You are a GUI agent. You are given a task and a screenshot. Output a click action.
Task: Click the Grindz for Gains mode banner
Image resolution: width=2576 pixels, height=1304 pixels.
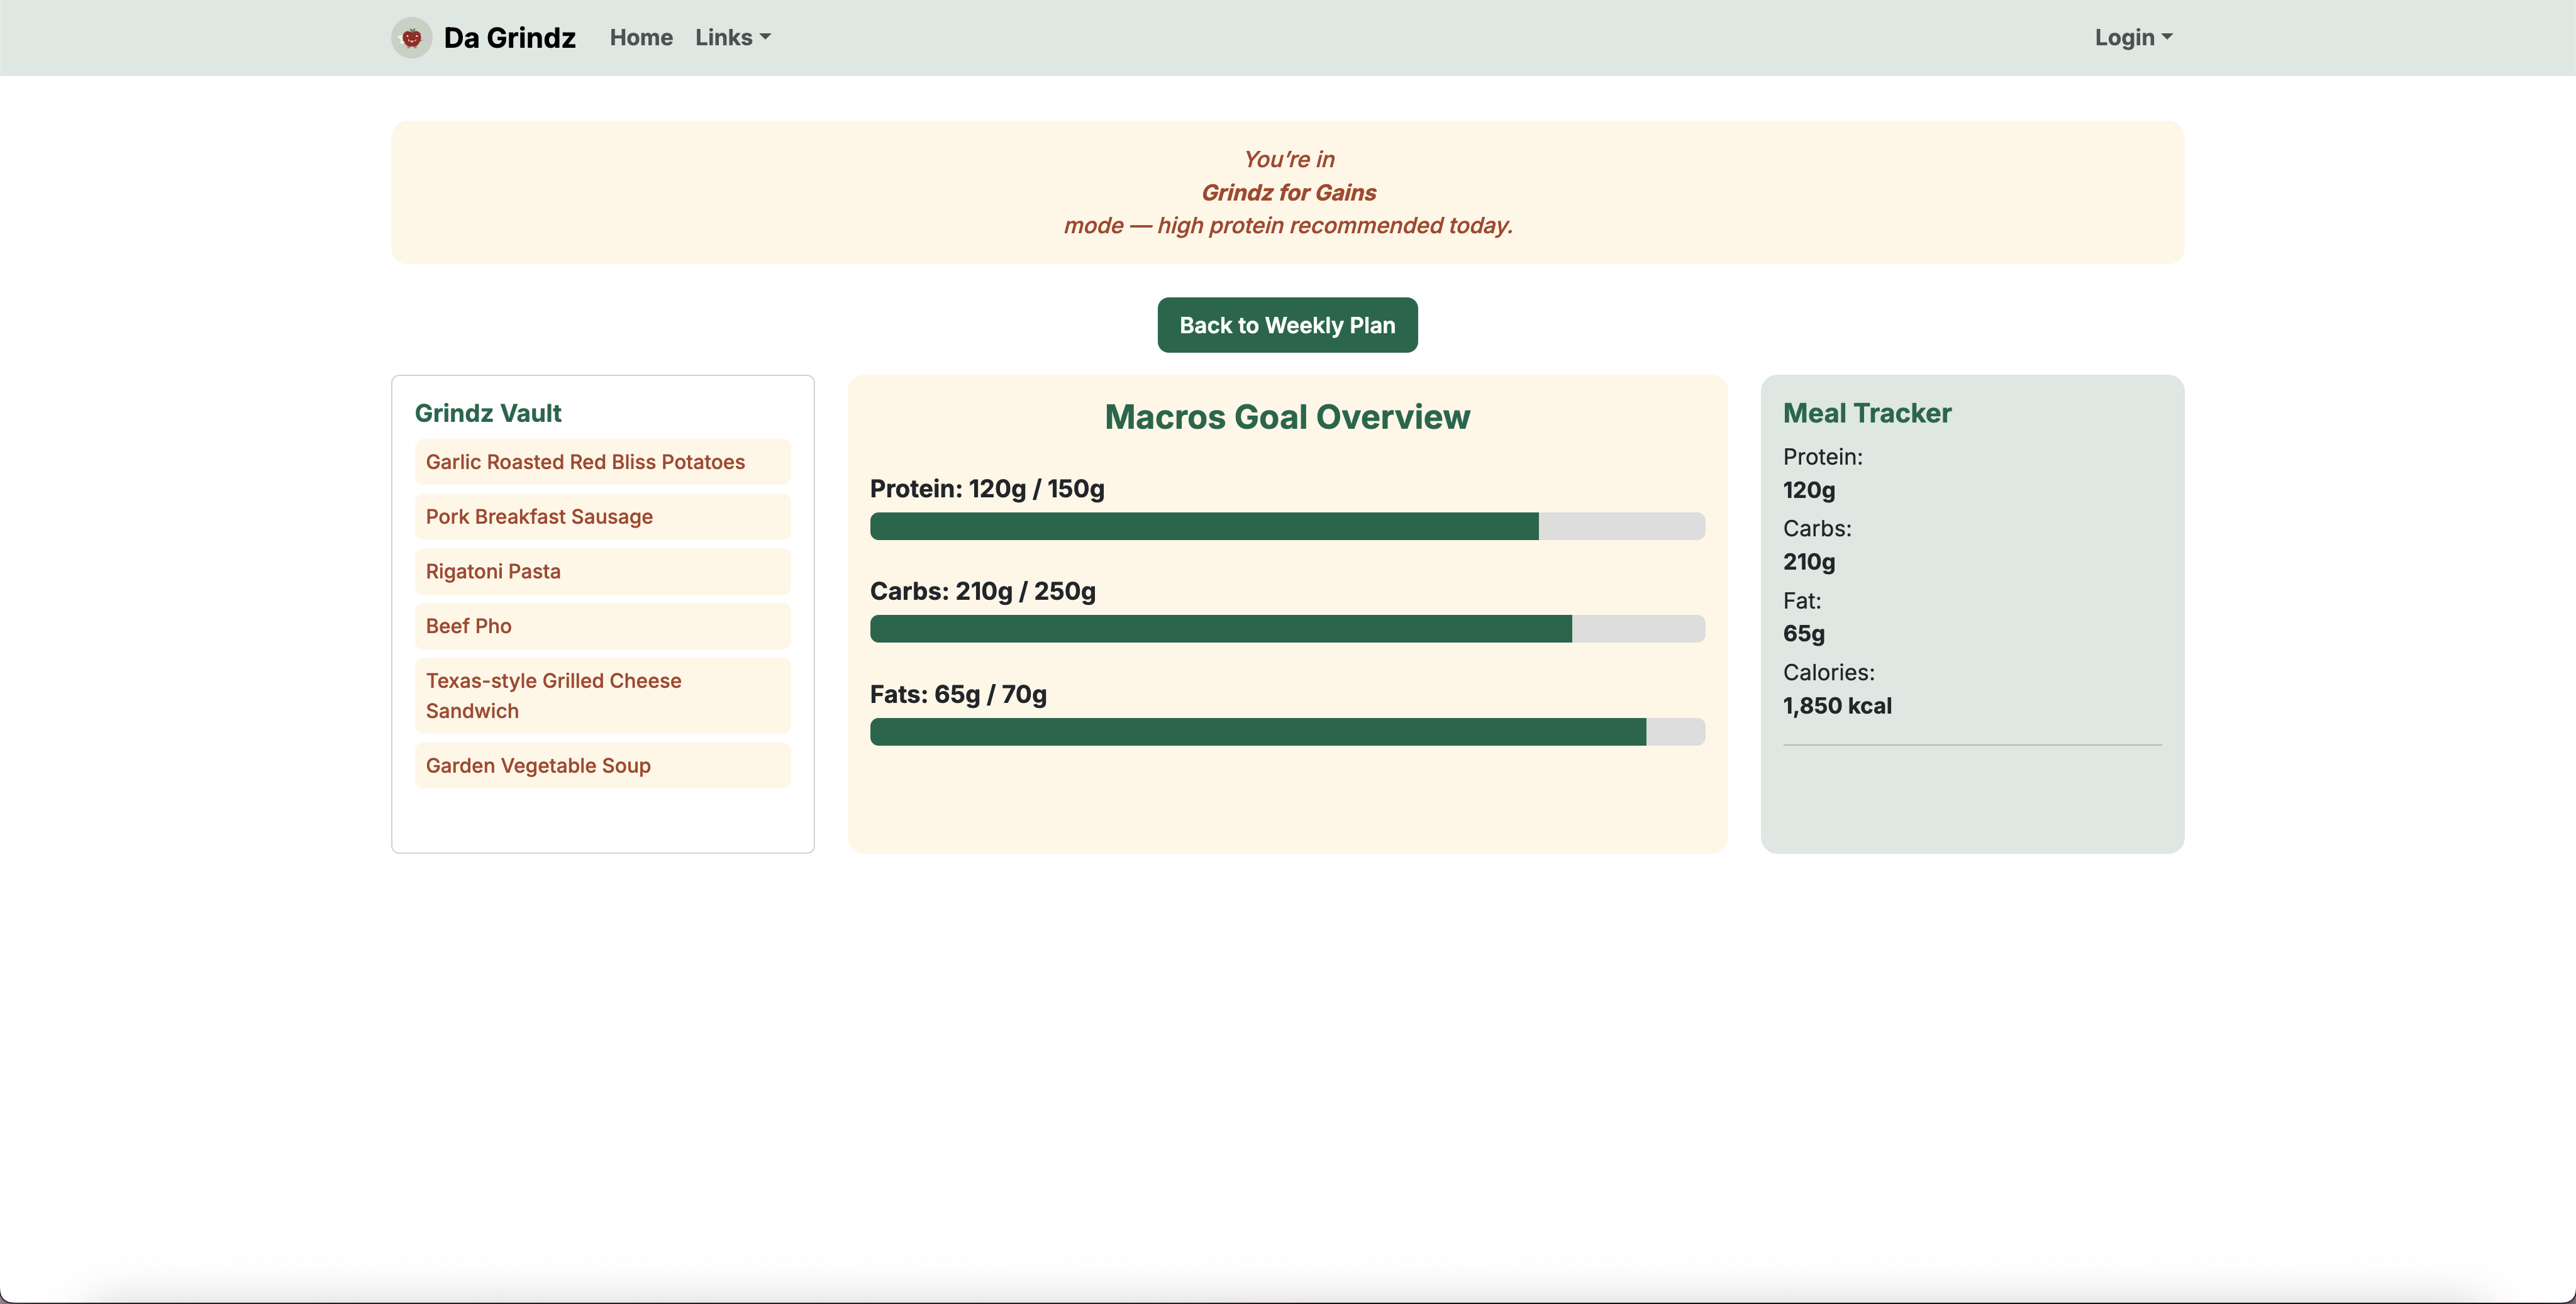tap(1287, 192)
